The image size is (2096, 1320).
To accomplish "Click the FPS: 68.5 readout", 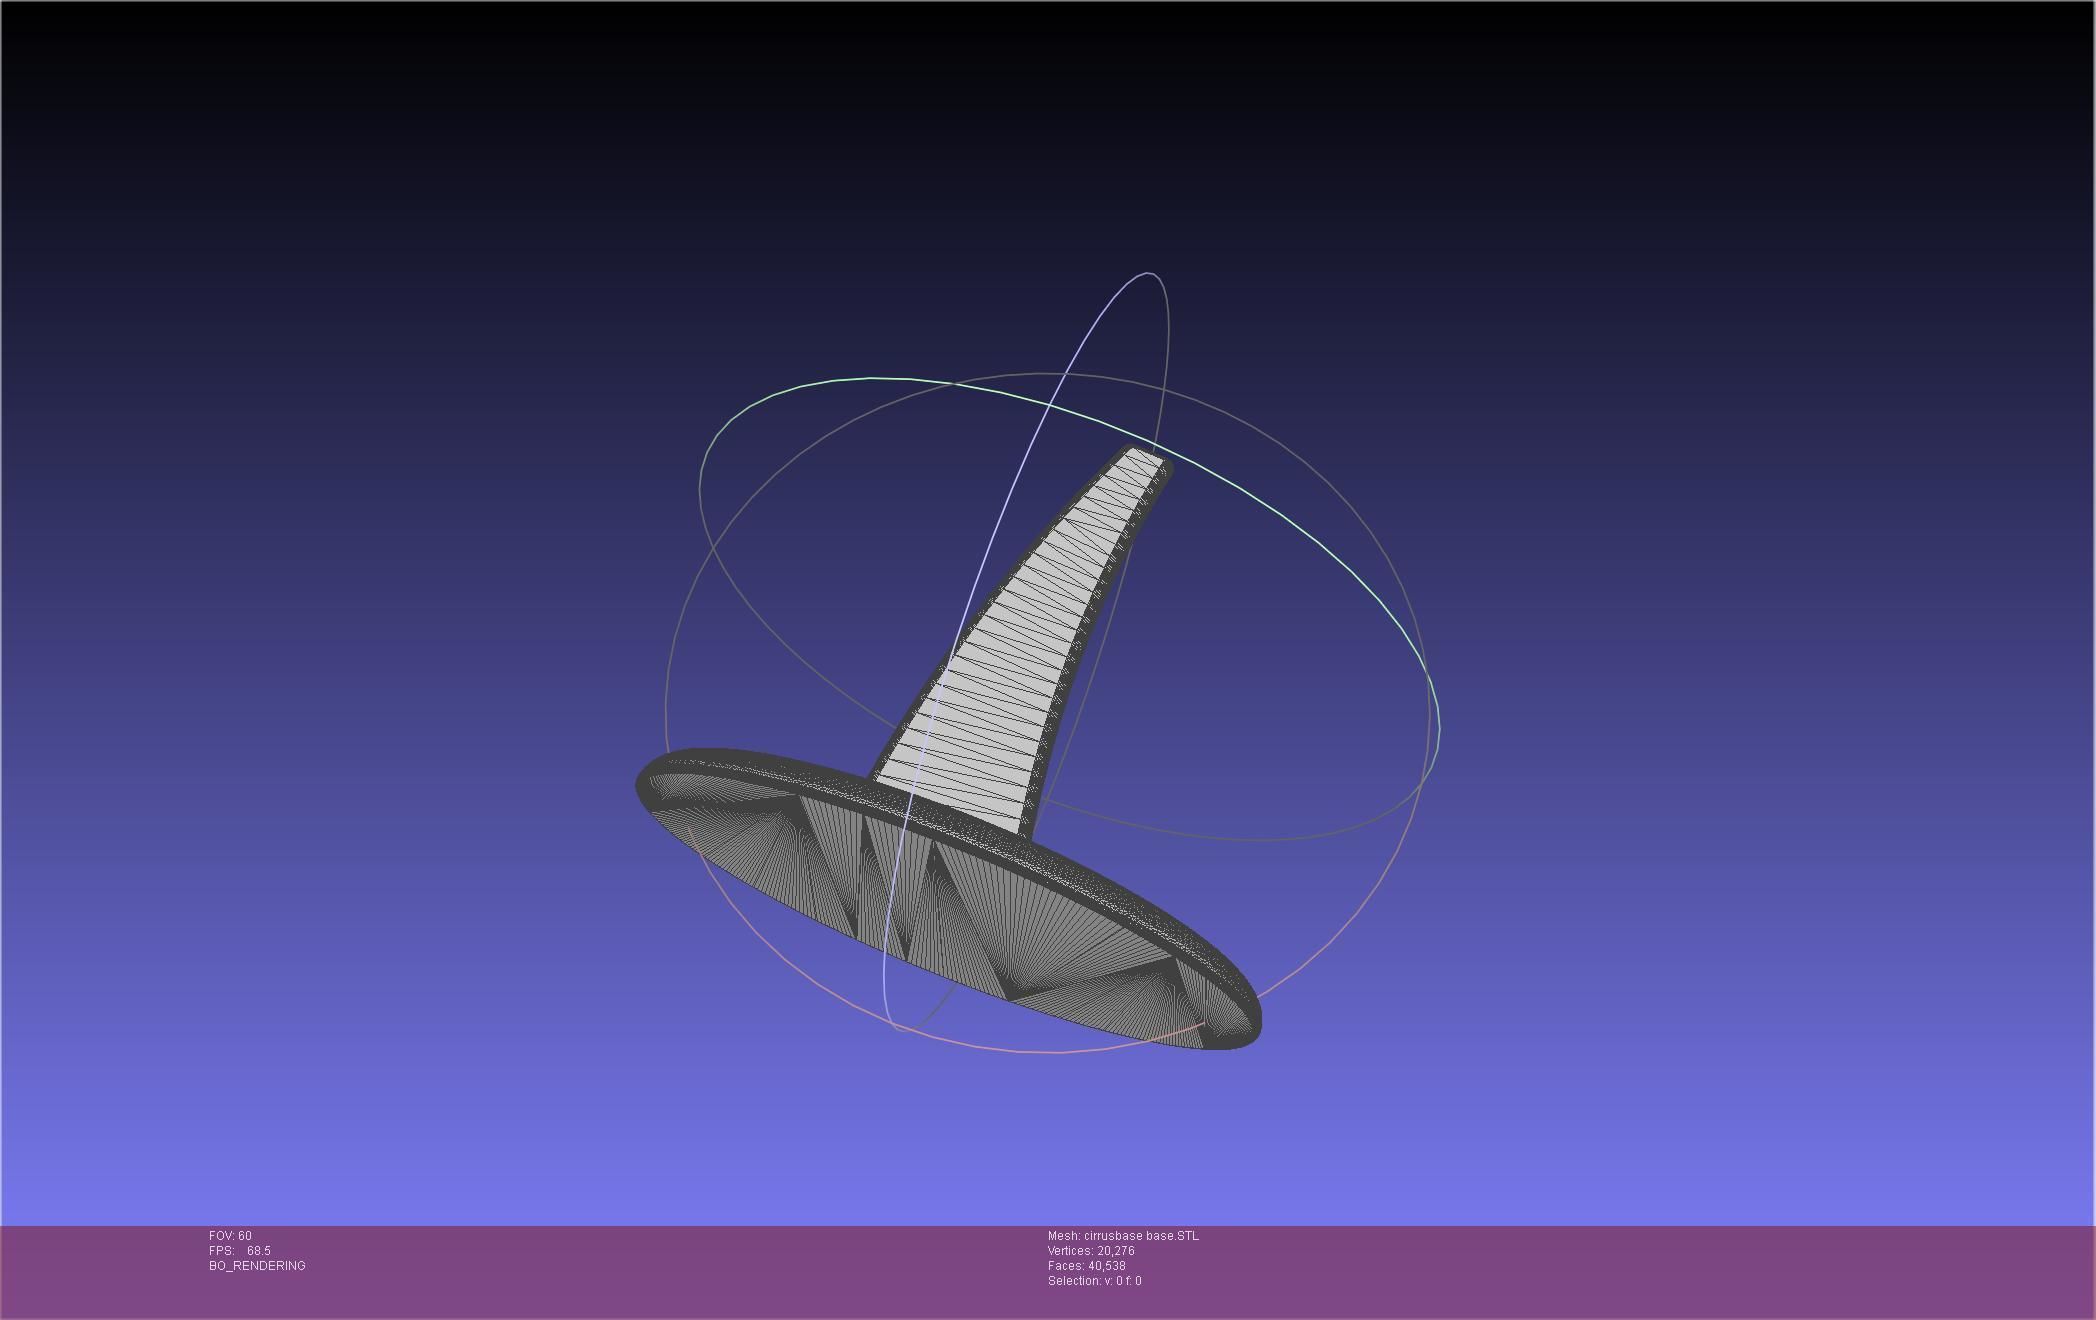I will pyautogui.click(x=240, y=1251).
